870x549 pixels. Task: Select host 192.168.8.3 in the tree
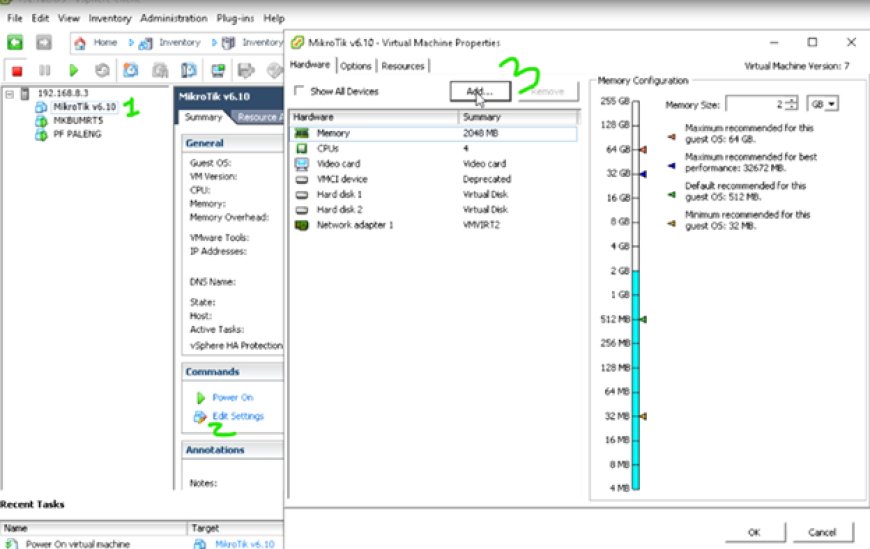(63, 93)
